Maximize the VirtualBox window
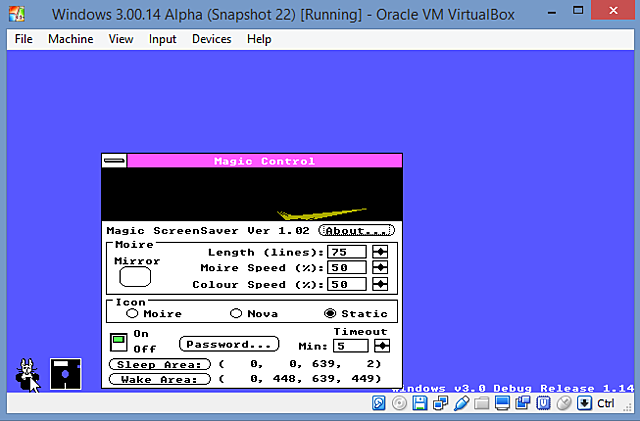 [x=578, y=11]
